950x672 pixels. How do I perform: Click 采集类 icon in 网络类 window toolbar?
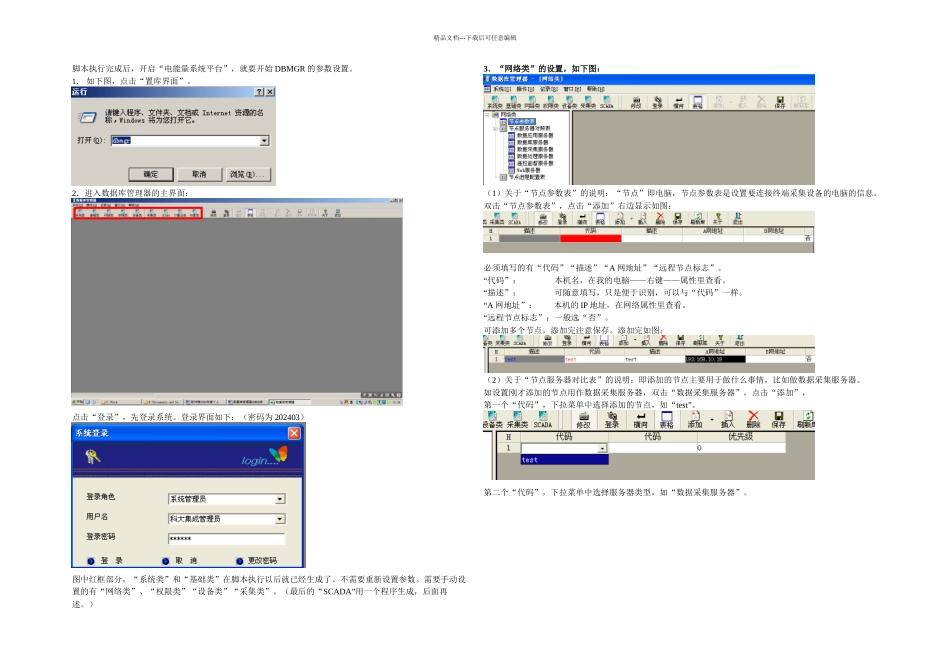[x=588, y=102]
